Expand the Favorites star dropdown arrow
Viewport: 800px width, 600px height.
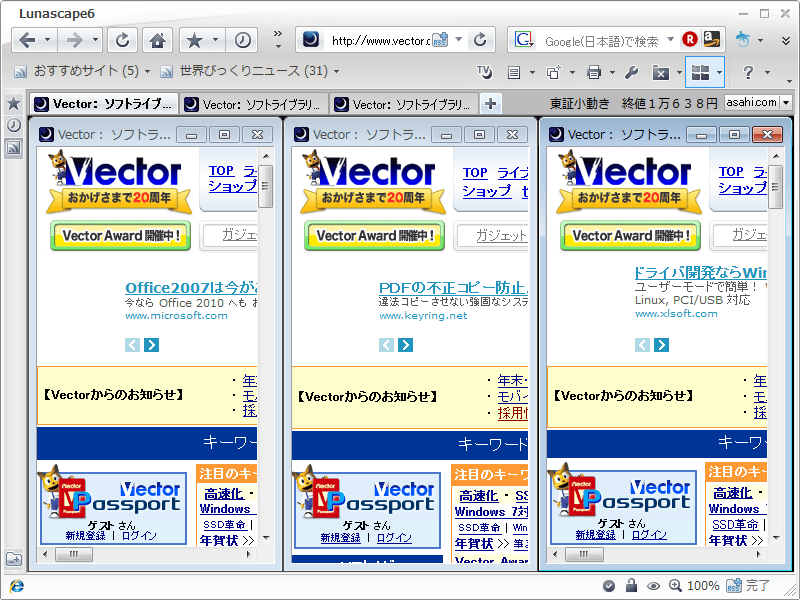point(215,40)
